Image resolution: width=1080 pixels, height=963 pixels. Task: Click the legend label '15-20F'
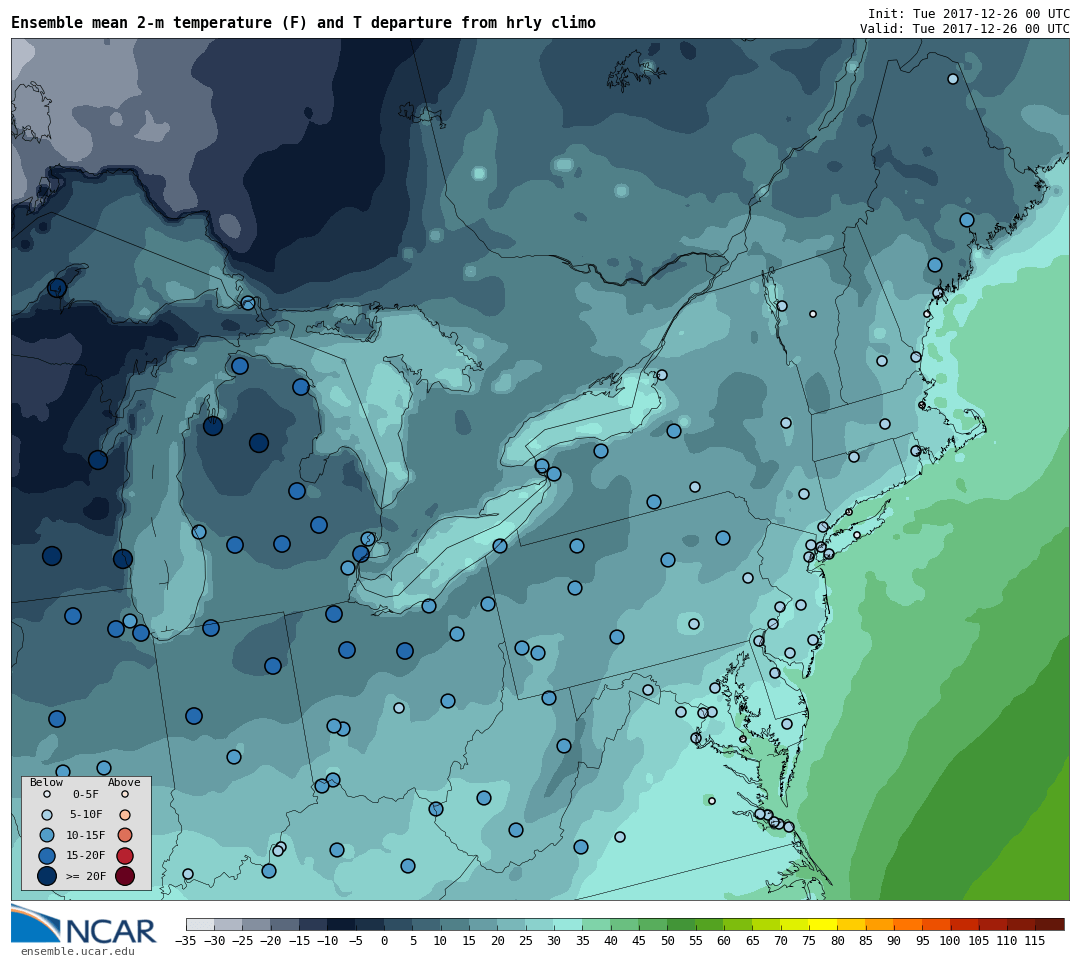coord(86,855)
